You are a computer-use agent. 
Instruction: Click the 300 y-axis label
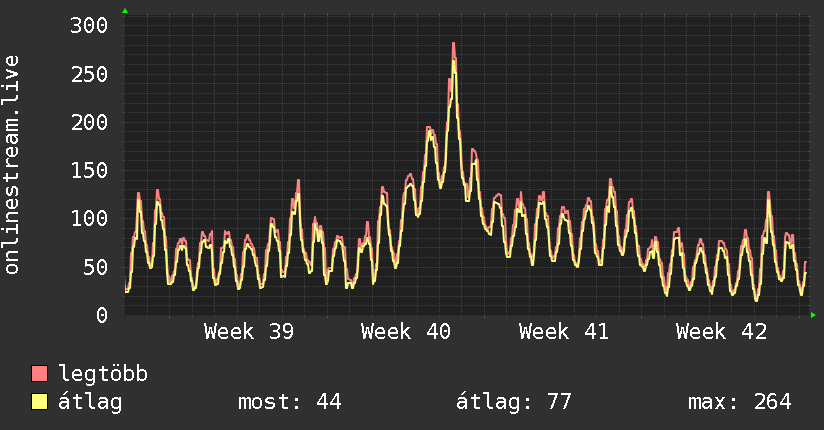[89, 25]
